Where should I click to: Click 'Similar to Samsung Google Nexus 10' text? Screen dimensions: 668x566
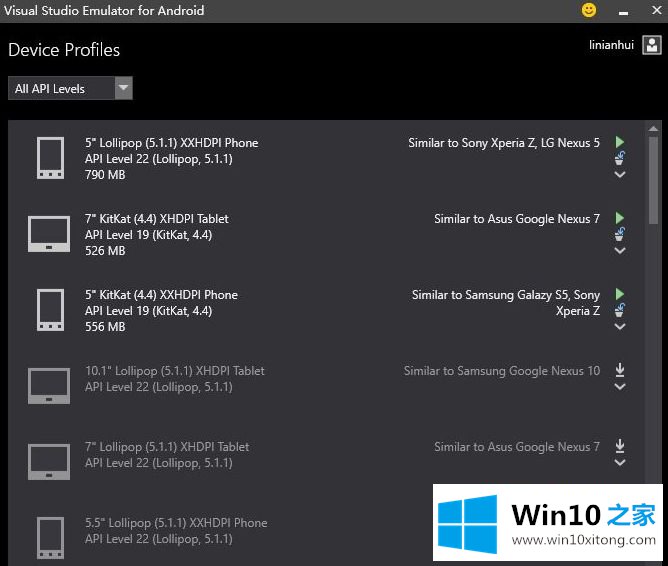tap(502, 371)
